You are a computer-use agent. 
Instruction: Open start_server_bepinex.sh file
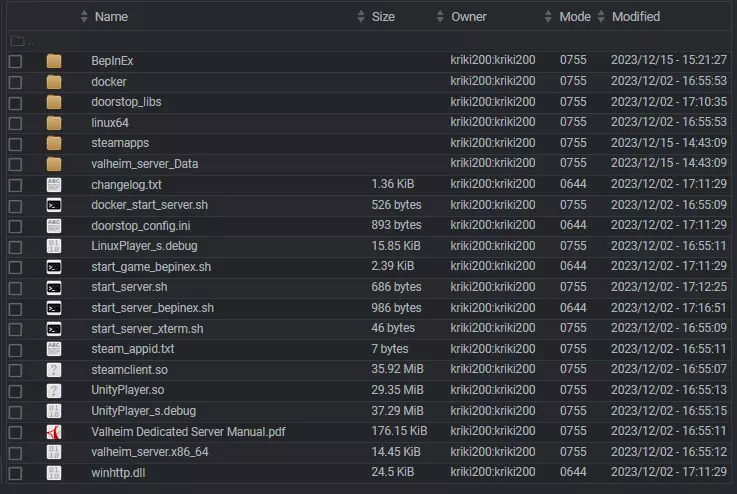(x=152, y=308)
